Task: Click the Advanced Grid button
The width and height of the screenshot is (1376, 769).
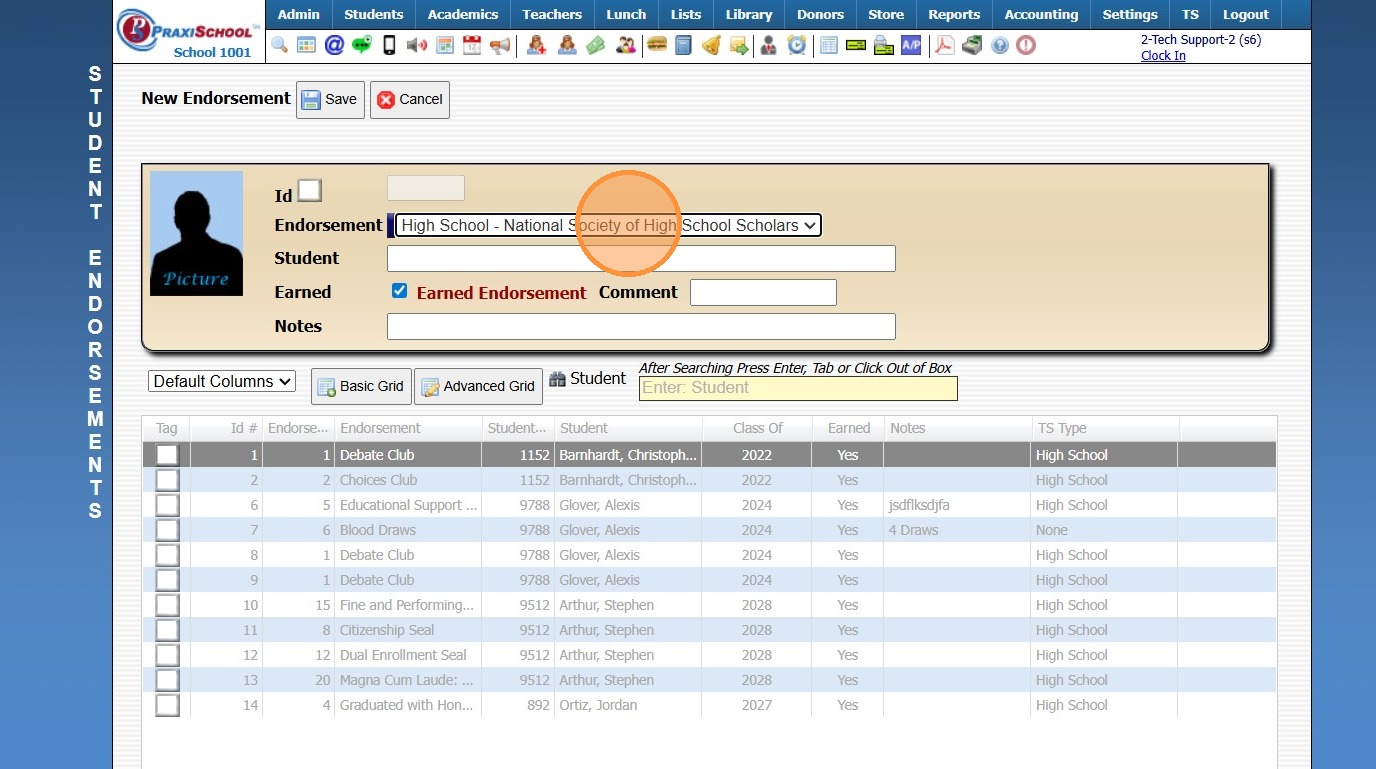Action: click(x=478, y=386)
